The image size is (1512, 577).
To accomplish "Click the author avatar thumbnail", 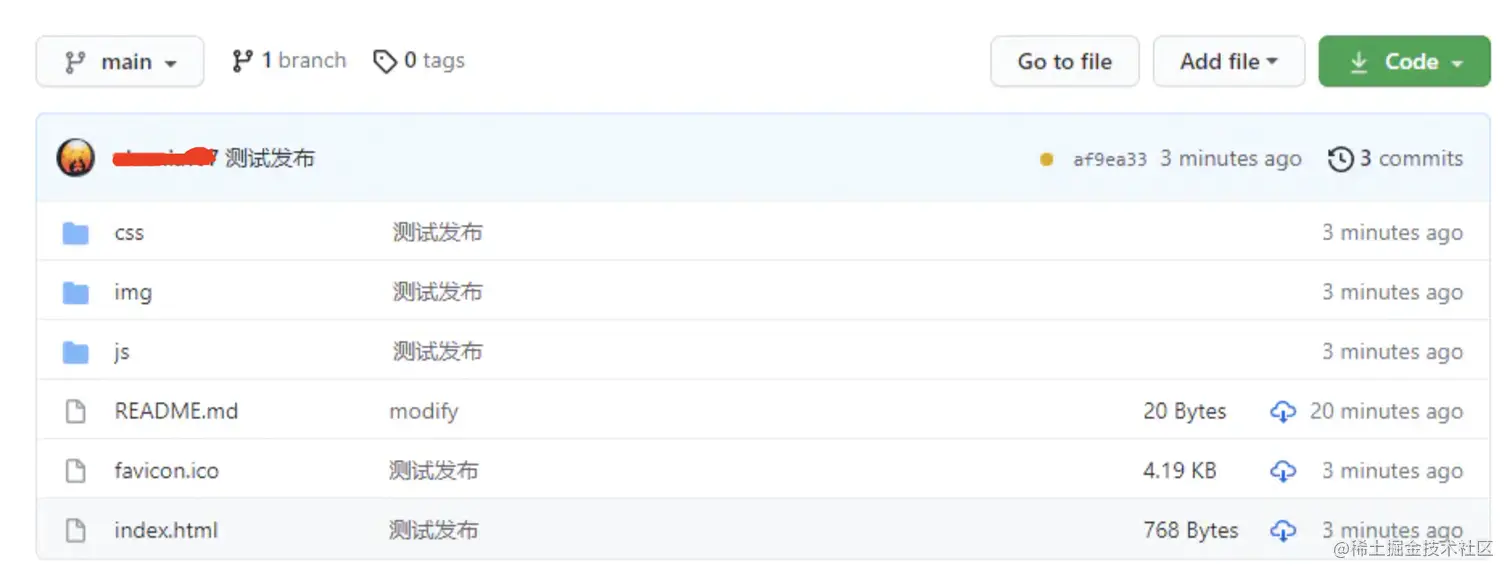I will click(76, 158).
